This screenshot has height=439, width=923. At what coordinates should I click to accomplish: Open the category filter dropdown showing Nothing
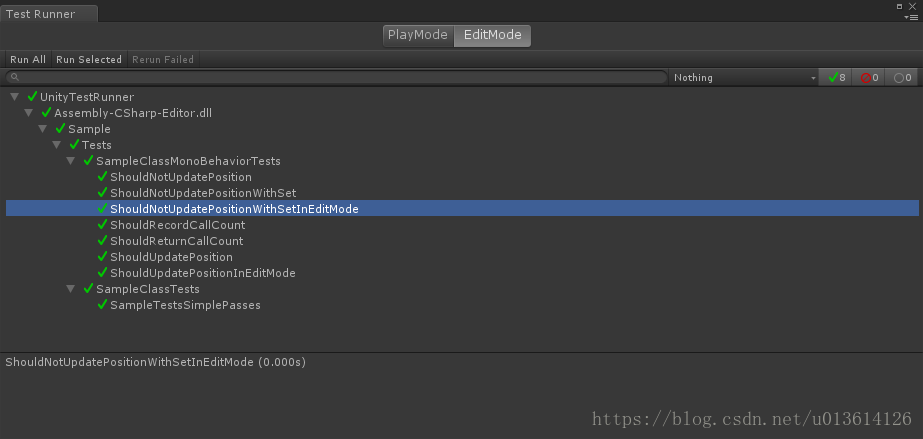point(745,77)
